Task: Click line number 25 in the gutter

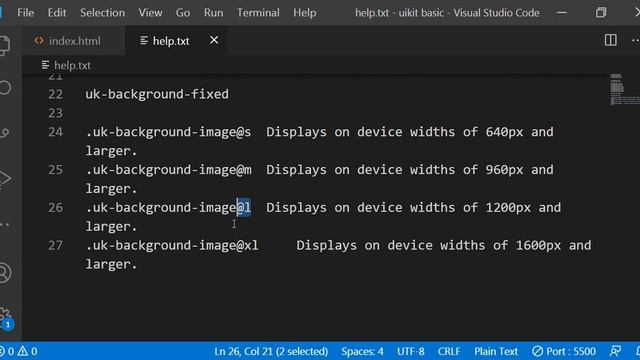Action: point(56,170)
